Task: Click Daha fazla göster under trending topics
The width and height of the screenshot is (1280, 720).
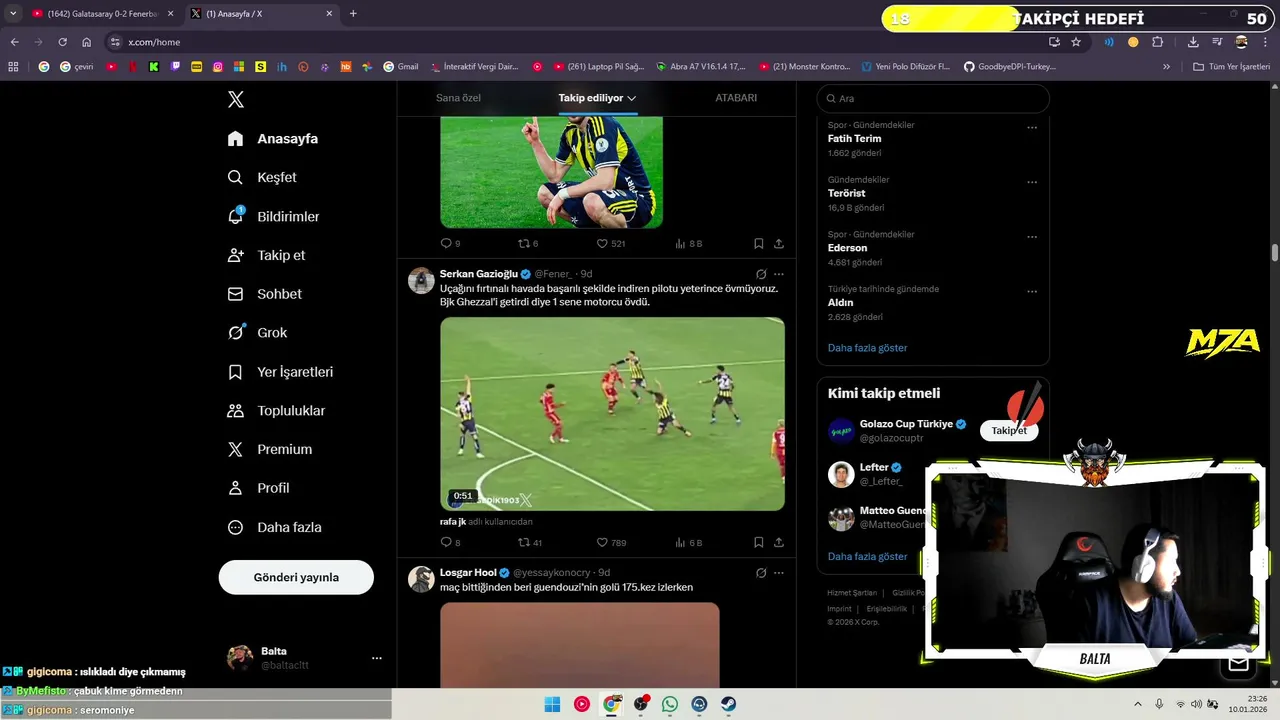Action: (x=868, y=348)
